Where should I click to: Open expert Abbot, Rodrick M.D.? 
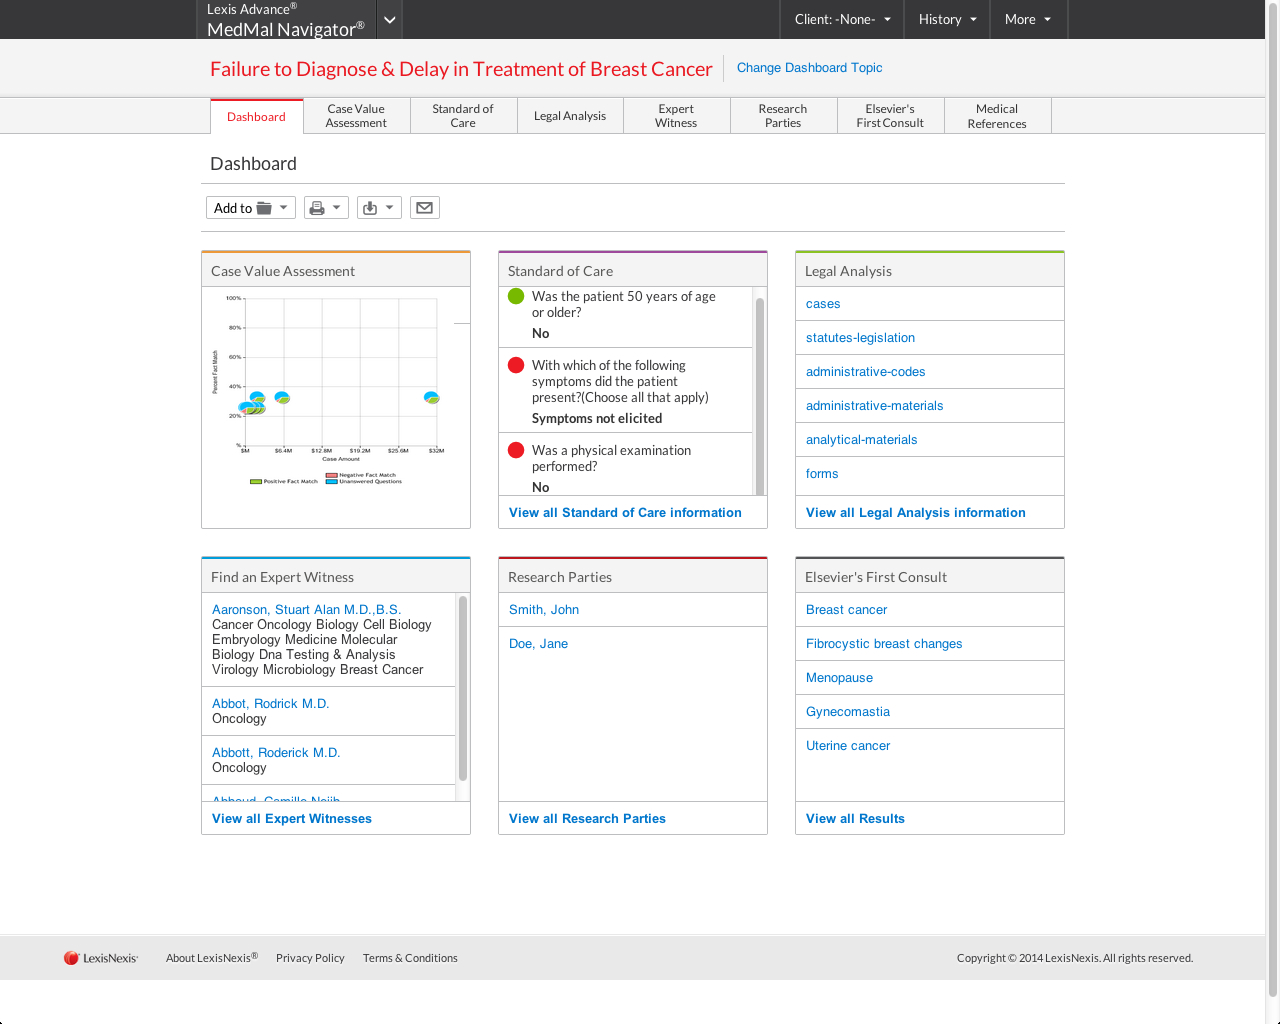click(270, 703)
